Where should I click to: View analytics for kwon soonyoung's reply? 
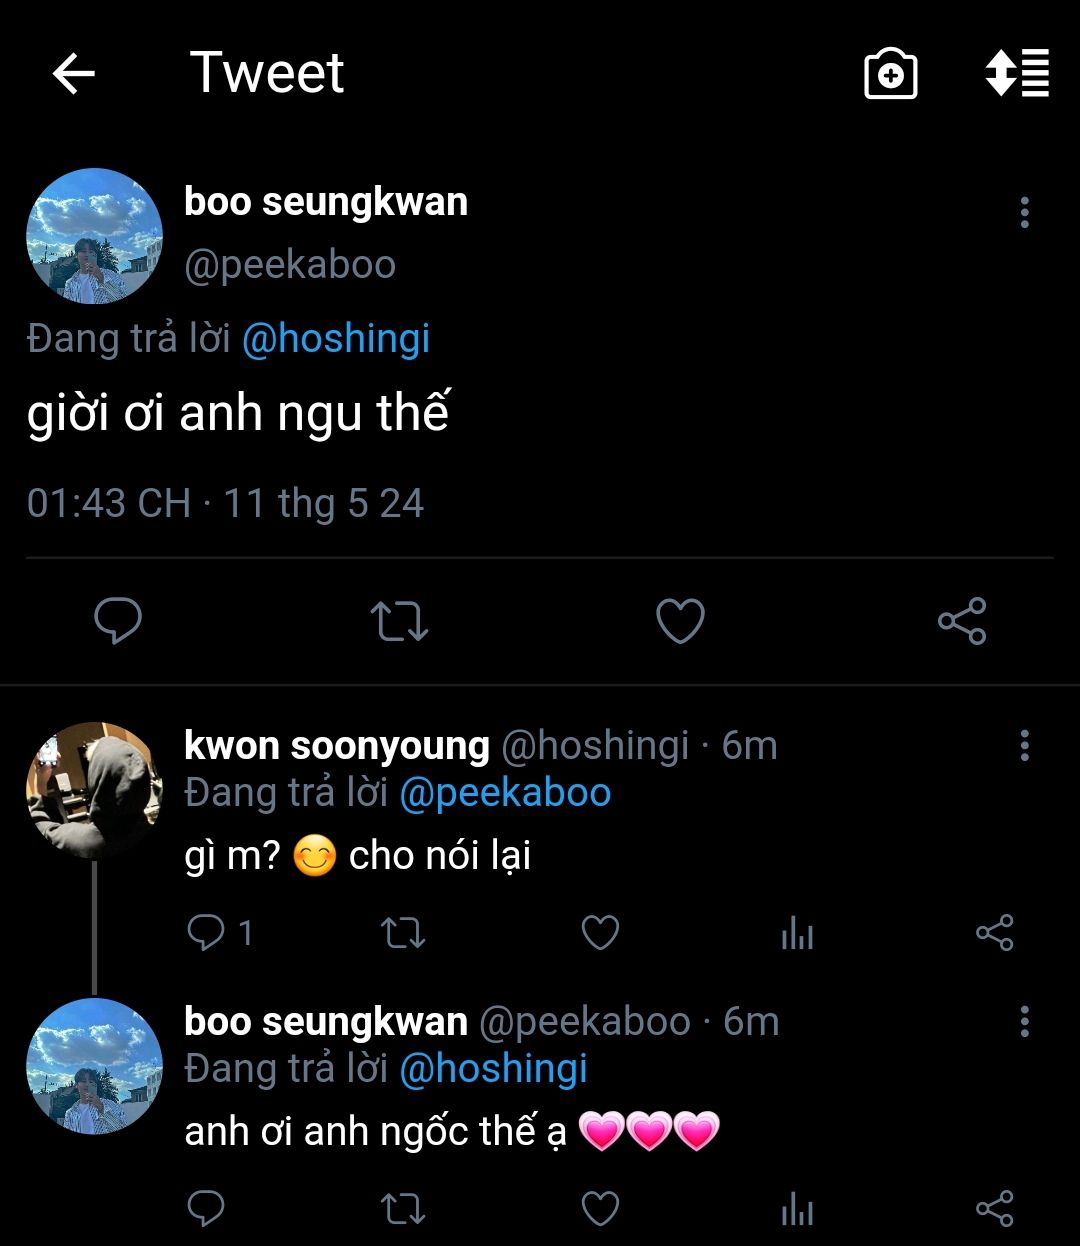(797, 934)
